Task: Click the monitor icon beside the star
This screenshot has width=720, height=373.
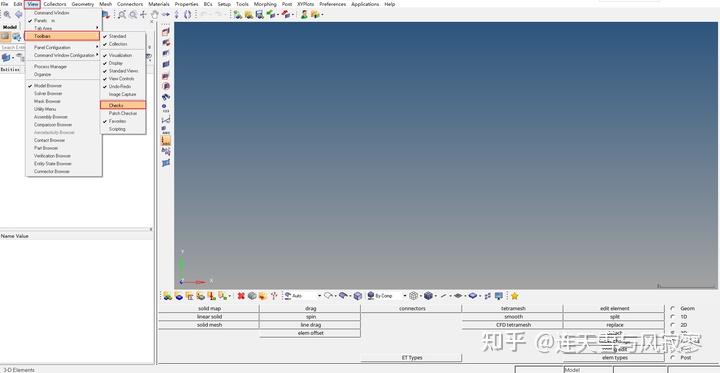Action: point(499,296)
